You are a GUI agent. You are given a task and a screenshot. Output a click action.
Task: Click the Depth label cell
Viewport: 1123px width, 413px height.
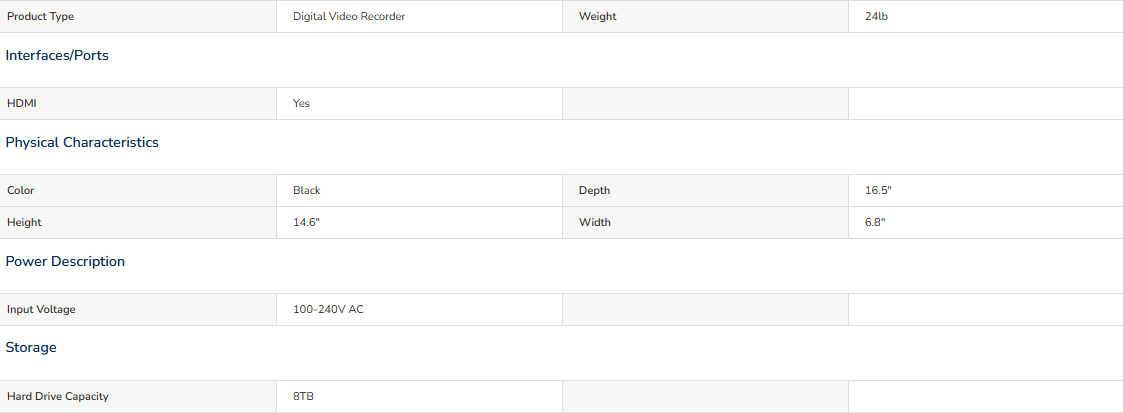tap(705, 190)
